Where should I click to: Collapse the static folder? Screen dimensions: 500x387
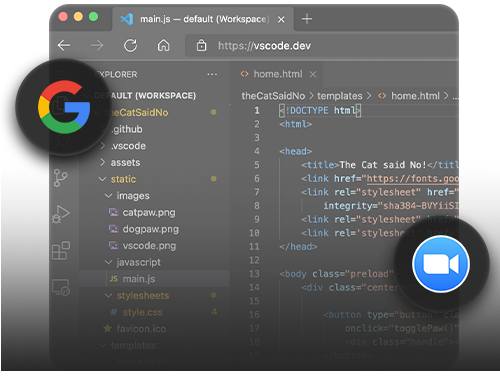103,179
